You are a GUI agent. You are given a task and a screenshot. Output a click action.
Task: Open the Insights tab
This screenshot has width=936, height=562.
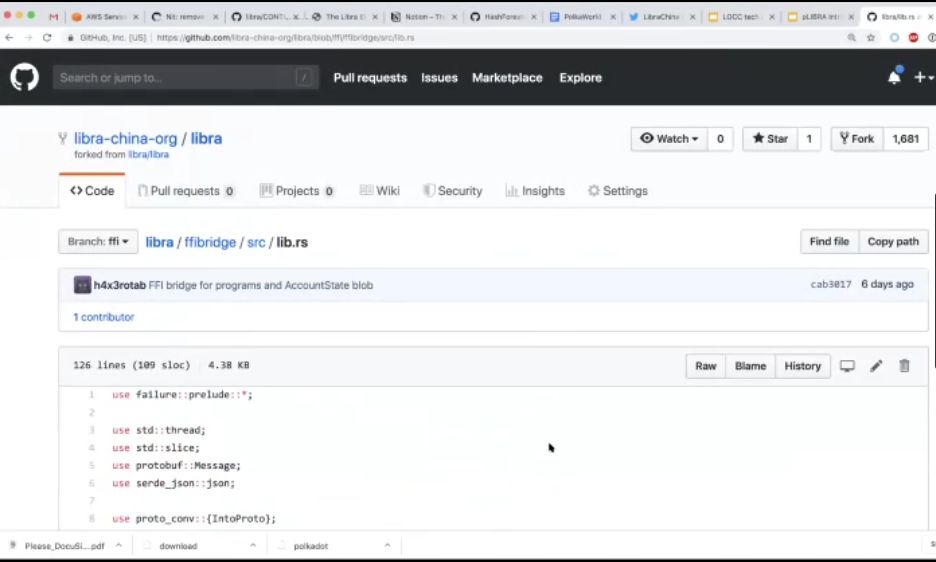(535, 191)
